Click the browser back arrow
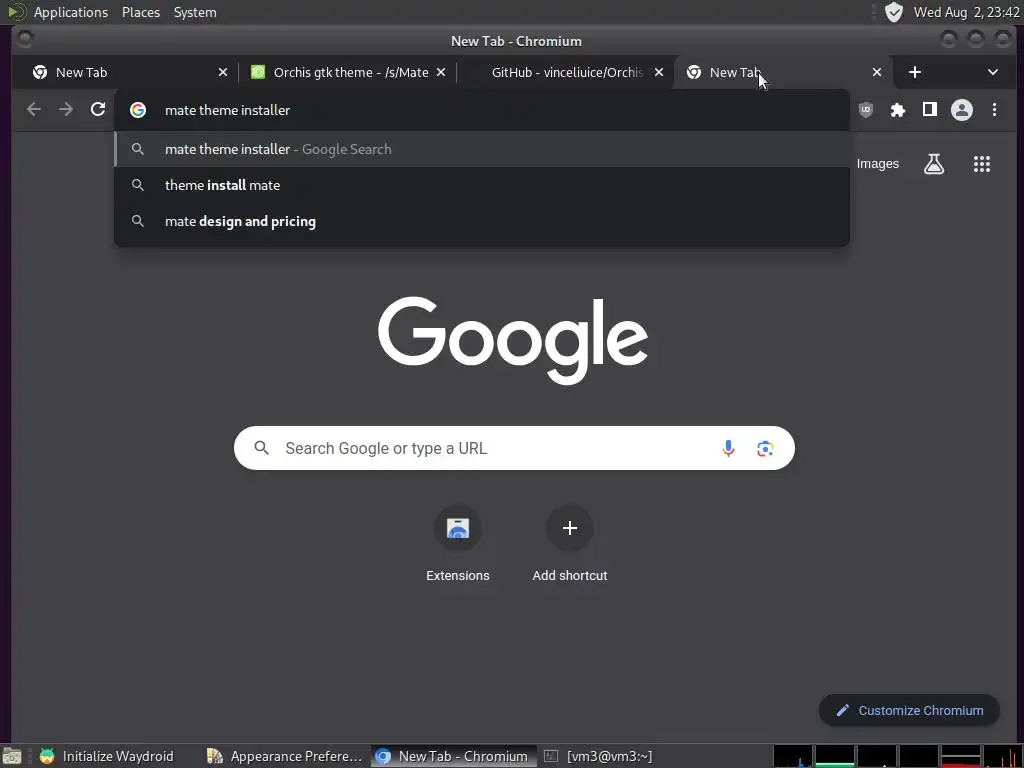This screenshot has width=1024, height=768. tap(34, 110)
